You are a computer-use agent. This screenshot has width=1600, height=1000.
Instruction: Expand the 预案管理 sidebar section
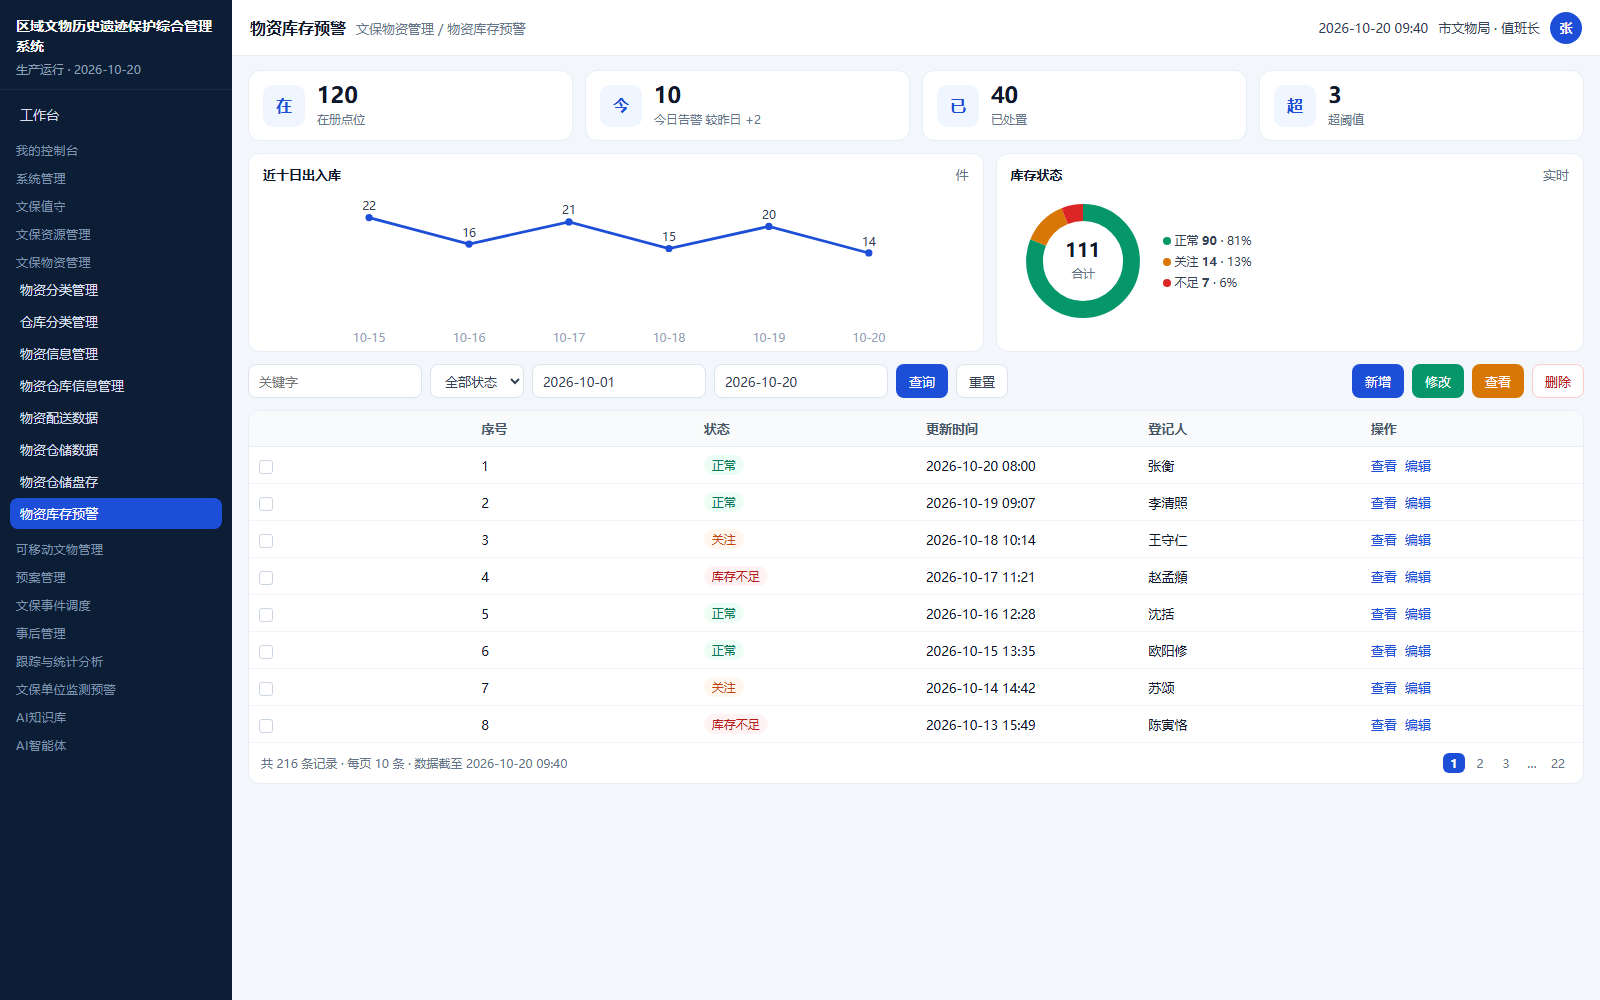point(41,577)
